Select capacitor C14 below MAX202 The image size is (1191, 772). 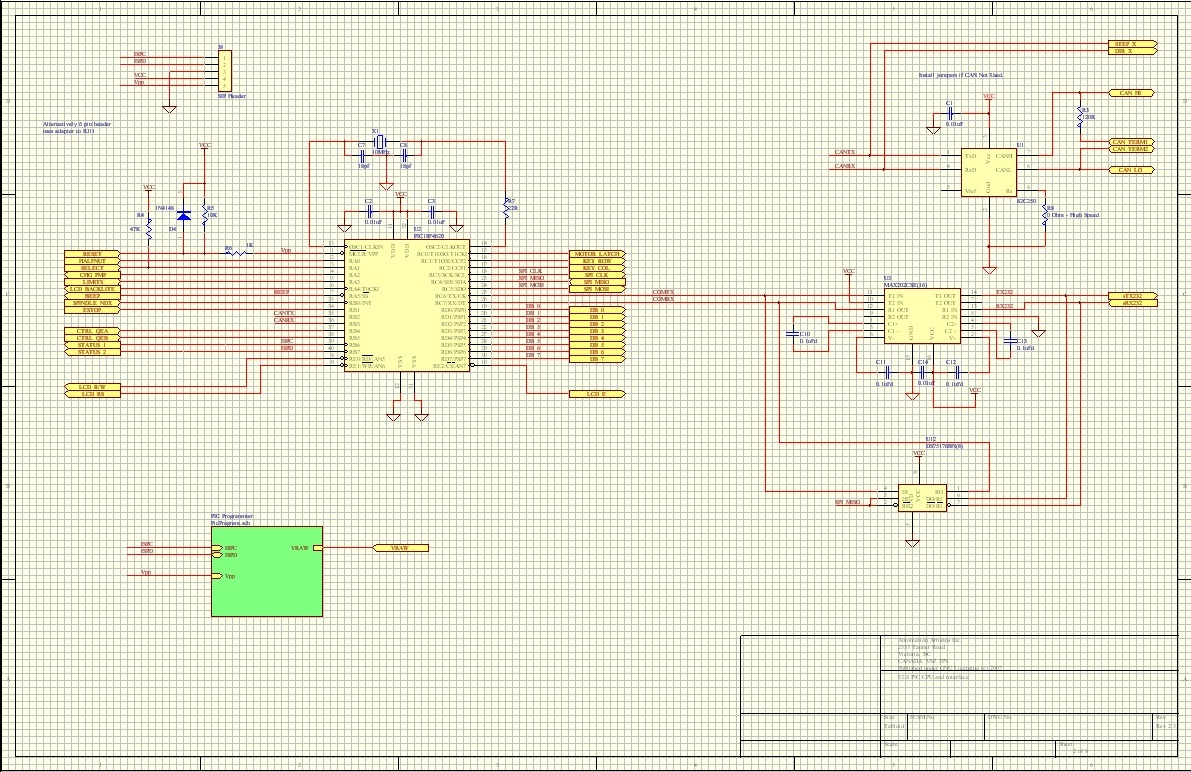click(920, 372)
